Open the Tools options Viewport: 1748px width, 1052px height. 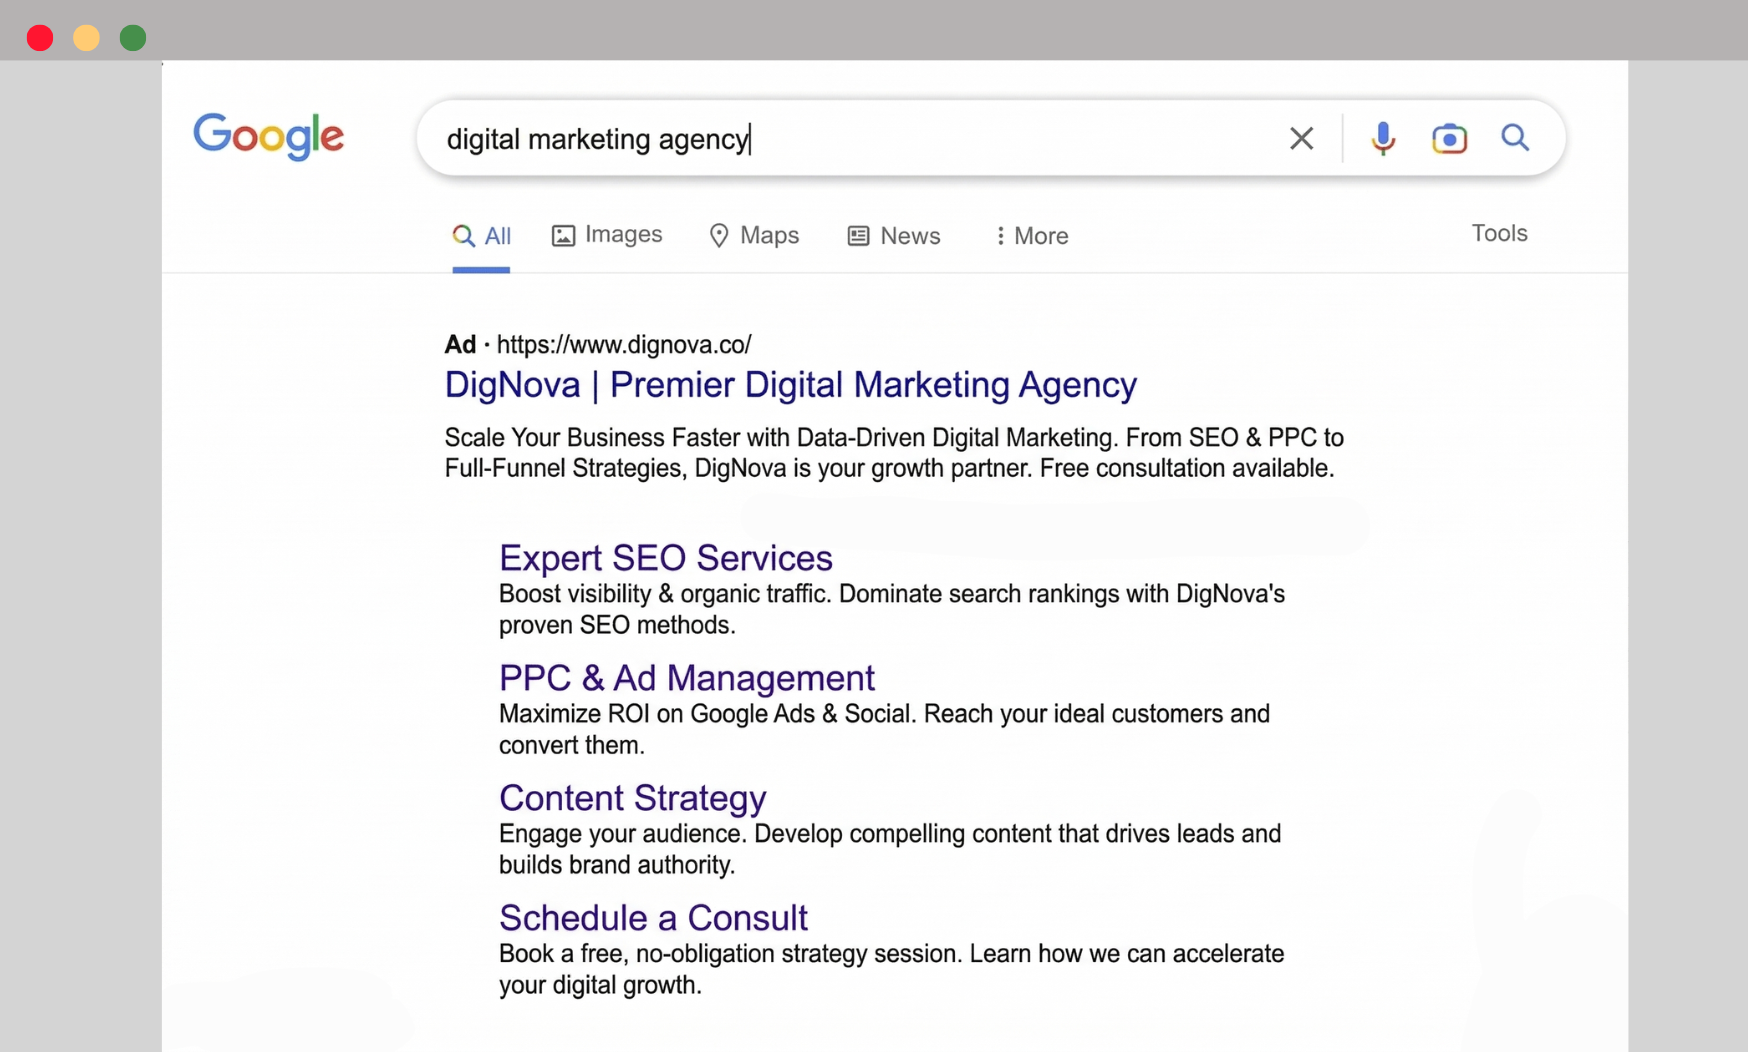pyautogui.click(x=1499, y=233)
